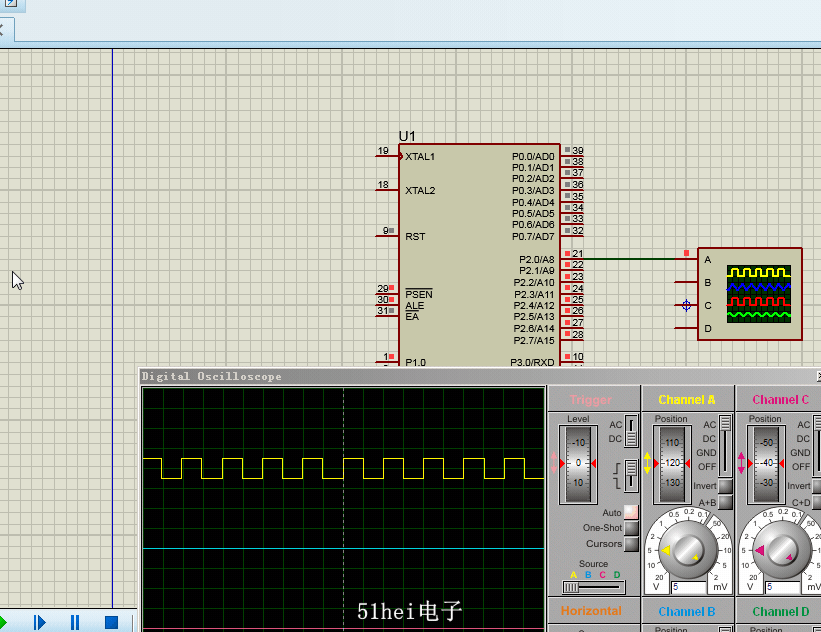Click the P0.7/AD7 pin label
The height and width of the screenshot is (632, 821).
532,237
